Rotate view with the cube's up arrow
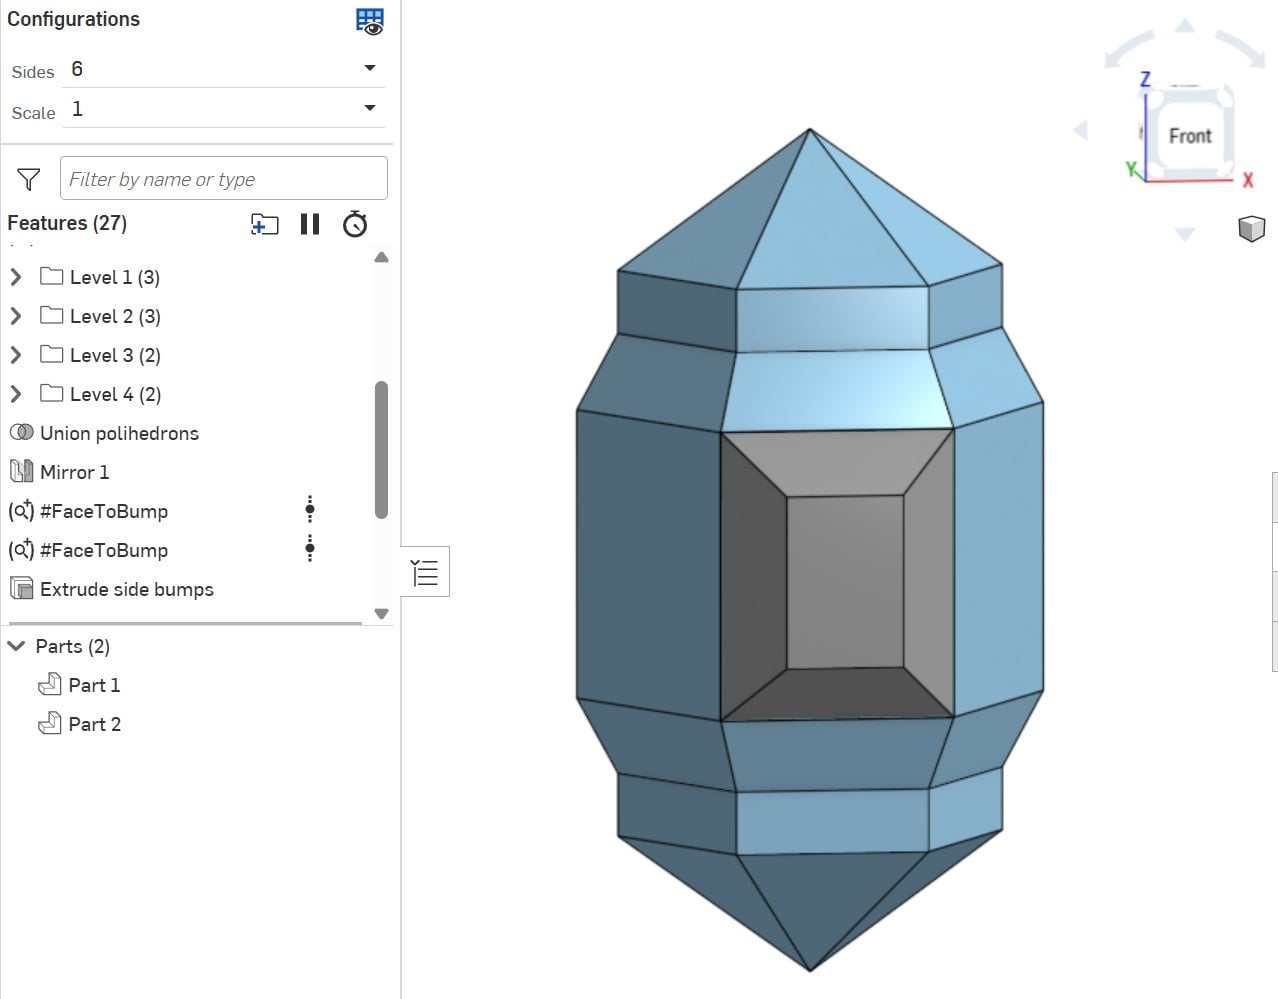The width and height of the screenshot is (1278, 999). (1185, 25)
